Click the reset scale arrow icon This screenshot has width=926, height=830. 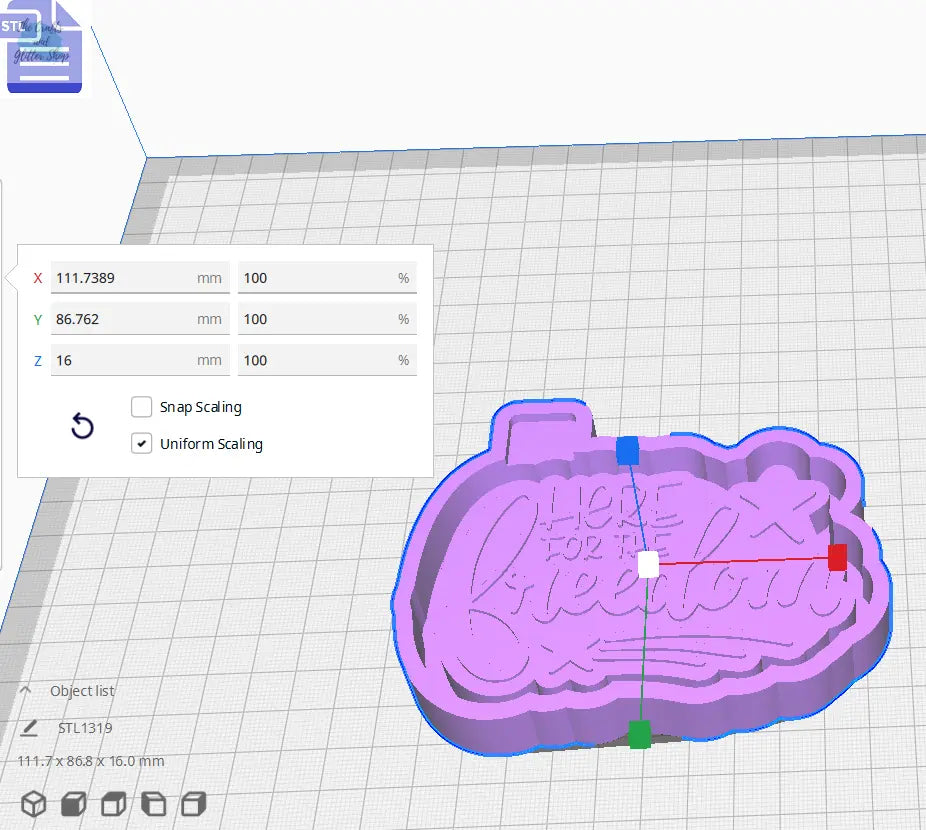[x=81, y=426]
